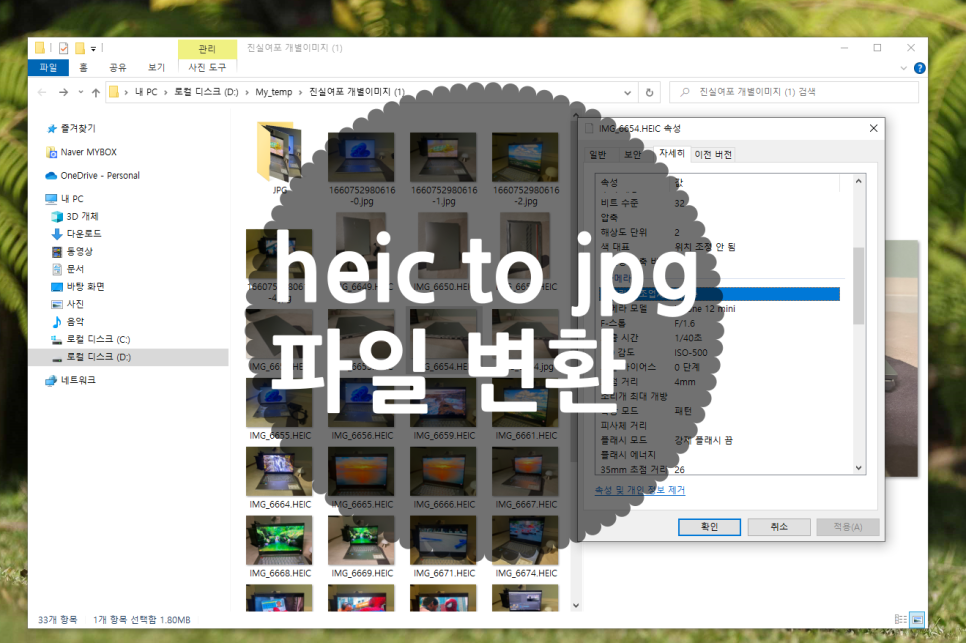The width and height of the screenshot is (966, 643).
Task: Select the 자세히 tab in properties dialog
Action: pyautogui.click(x=672, y=153)
